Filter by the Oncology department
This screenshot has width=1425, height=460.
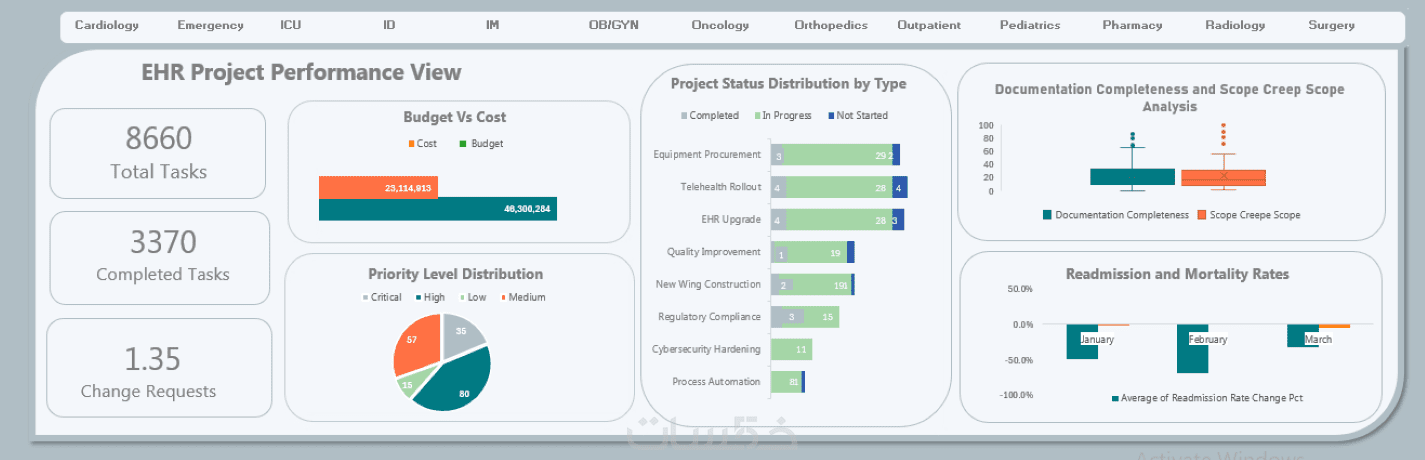pos(720,26)
